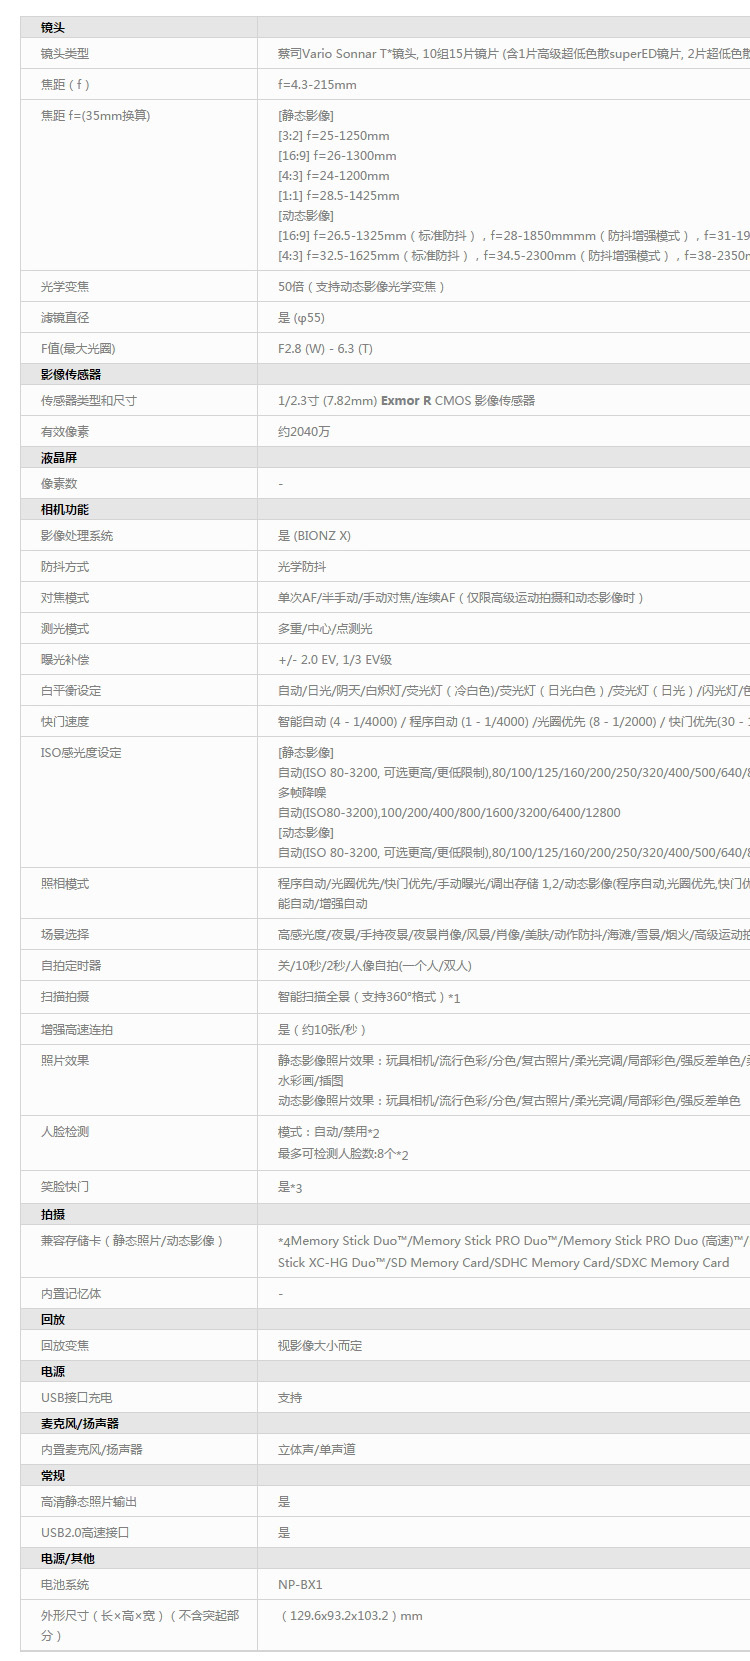Click the 常规 section header

pos(52,1476)
